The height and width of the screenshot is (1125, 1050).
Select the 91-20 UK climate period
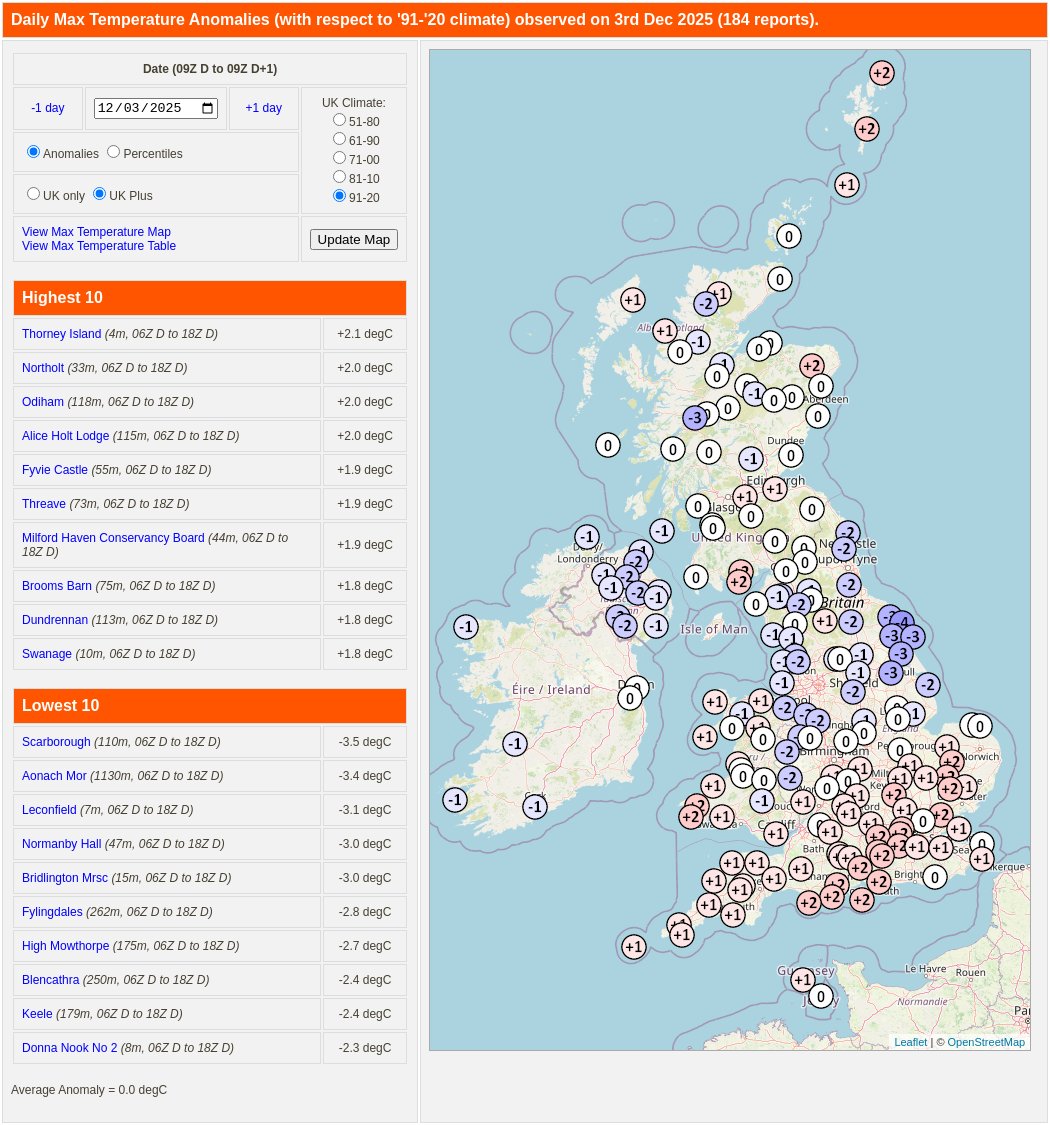pyautogui.click(x=339, y=195)
